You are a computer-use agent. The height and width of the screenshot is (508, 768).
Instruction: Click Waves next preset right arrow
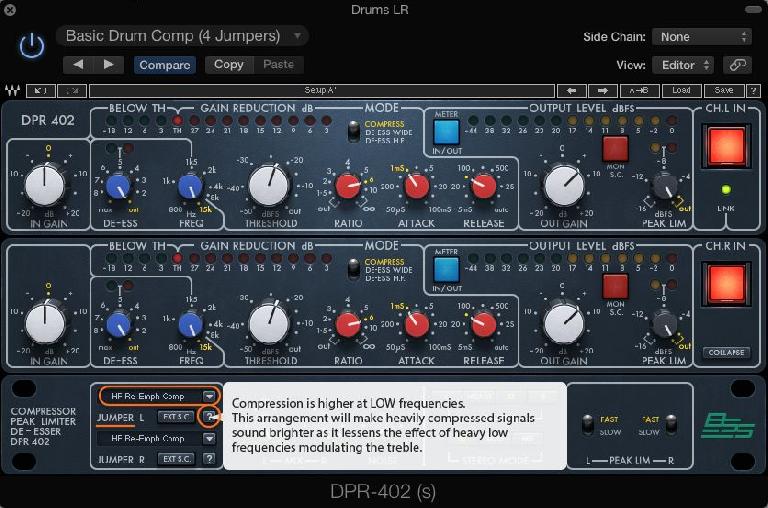[x=603, y=91]
